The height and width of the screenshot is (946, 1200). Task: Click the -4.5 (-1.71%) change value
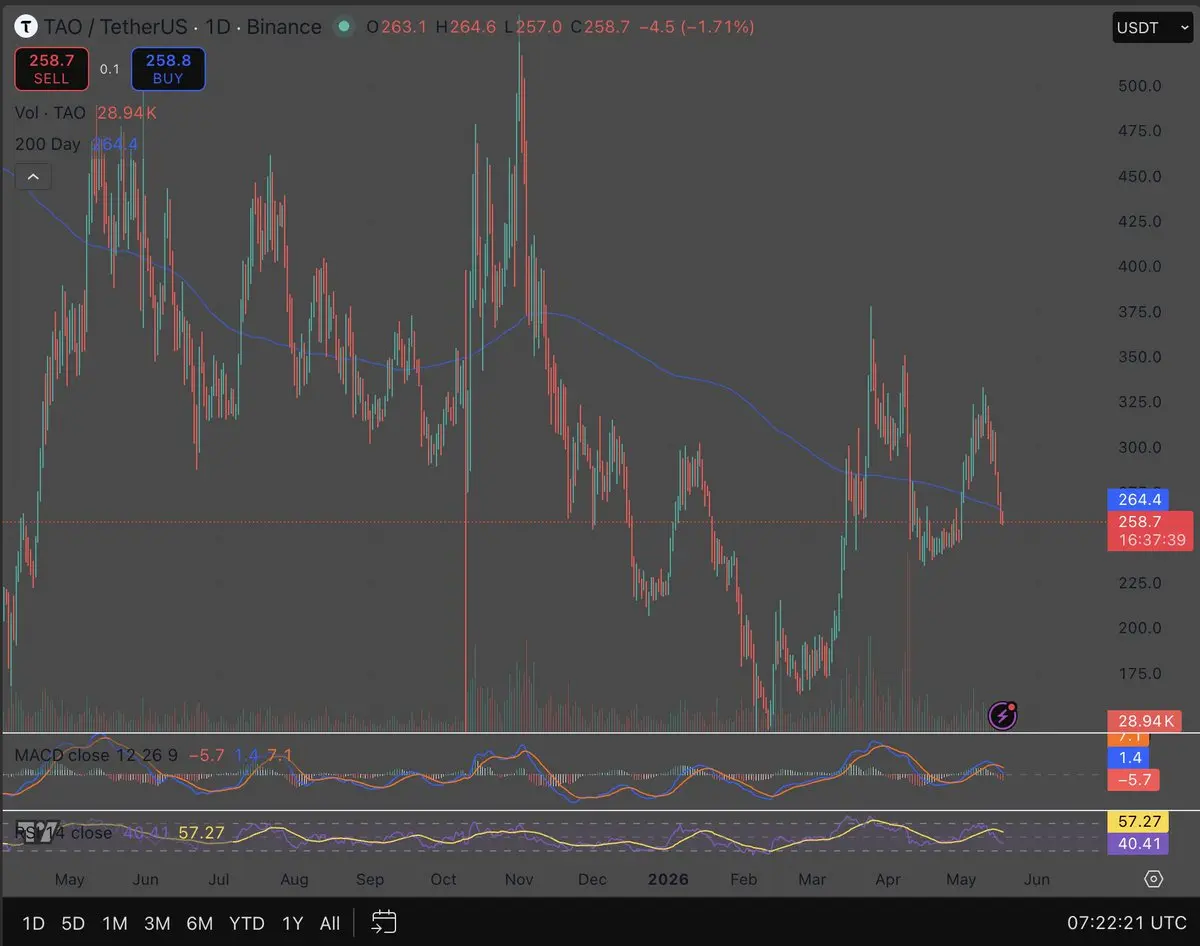pyautogui.click(x=698, y=27)
